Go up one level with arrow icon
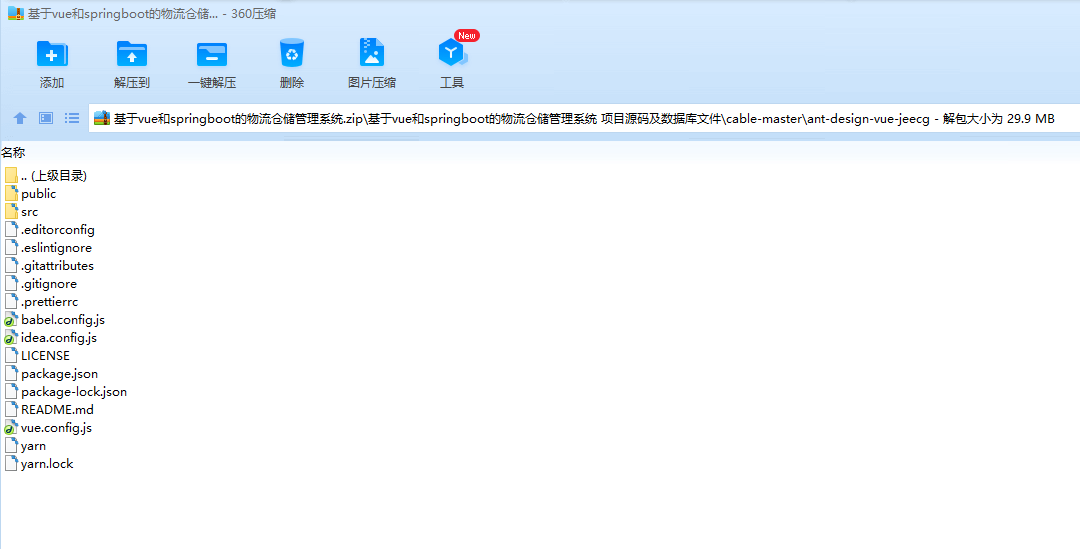 (x=20, y=118)
